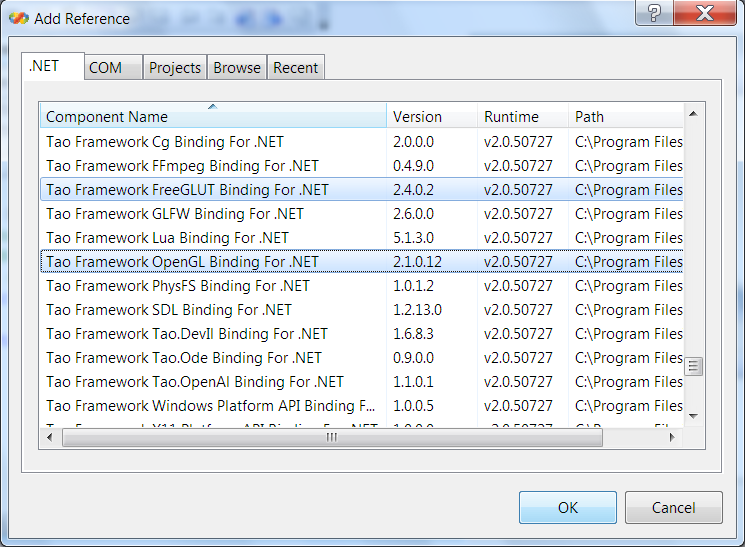Screen dimensions: 745x547
Task: Sort by Component Name column header
Action: (213, 115)
